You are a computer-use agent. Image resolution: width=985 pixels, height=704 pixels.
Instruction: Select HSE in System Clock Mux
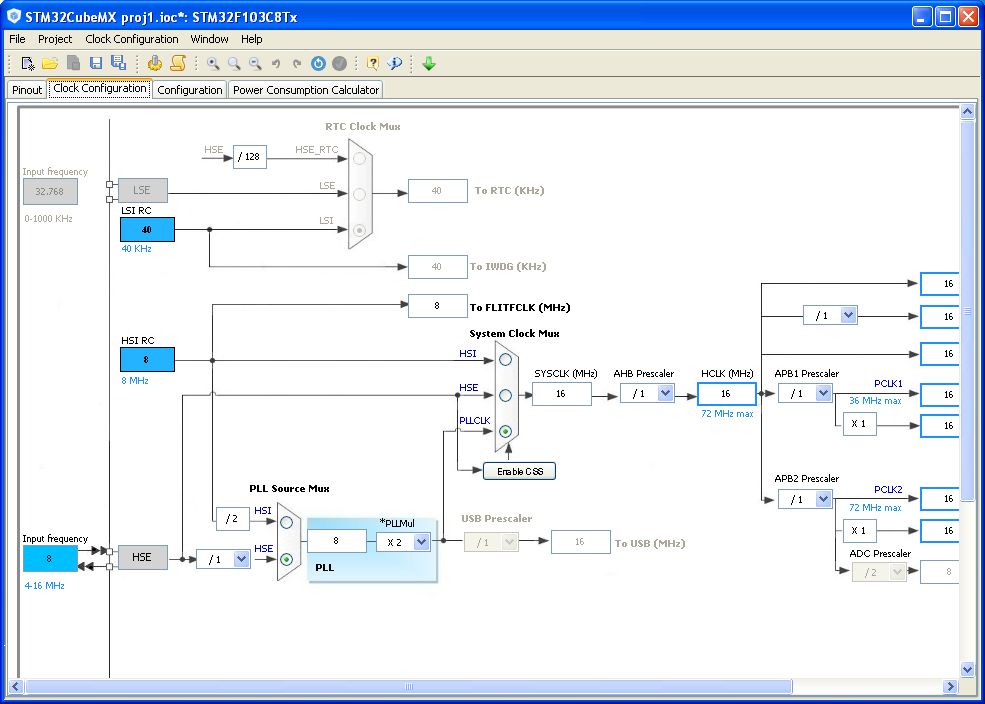click(x=505, y=396)
